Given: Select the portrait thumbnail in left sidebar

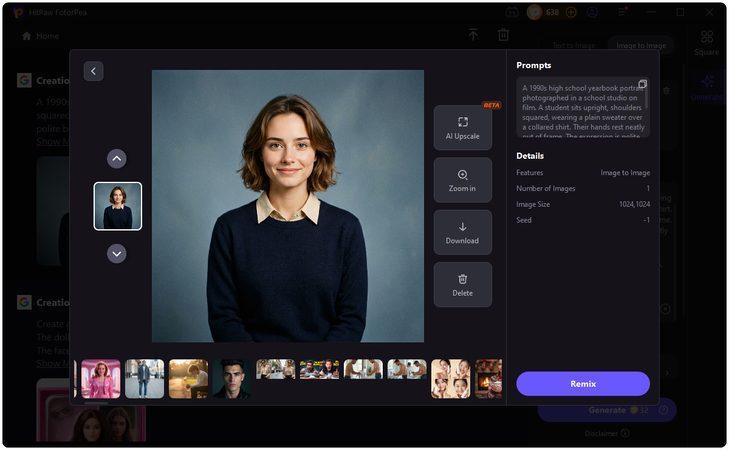Looking at the screenshot, I should (x=118, y=206).
